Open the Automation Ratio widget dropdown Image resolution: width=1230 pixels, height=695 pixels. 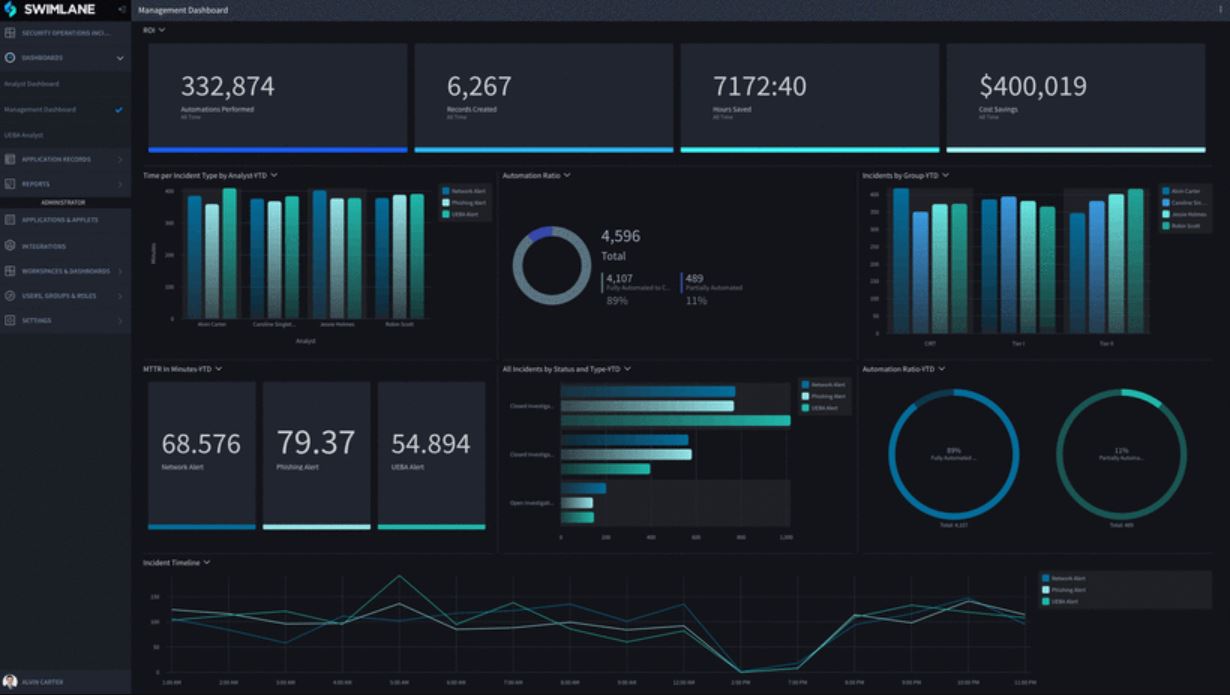tap(567, 175)
